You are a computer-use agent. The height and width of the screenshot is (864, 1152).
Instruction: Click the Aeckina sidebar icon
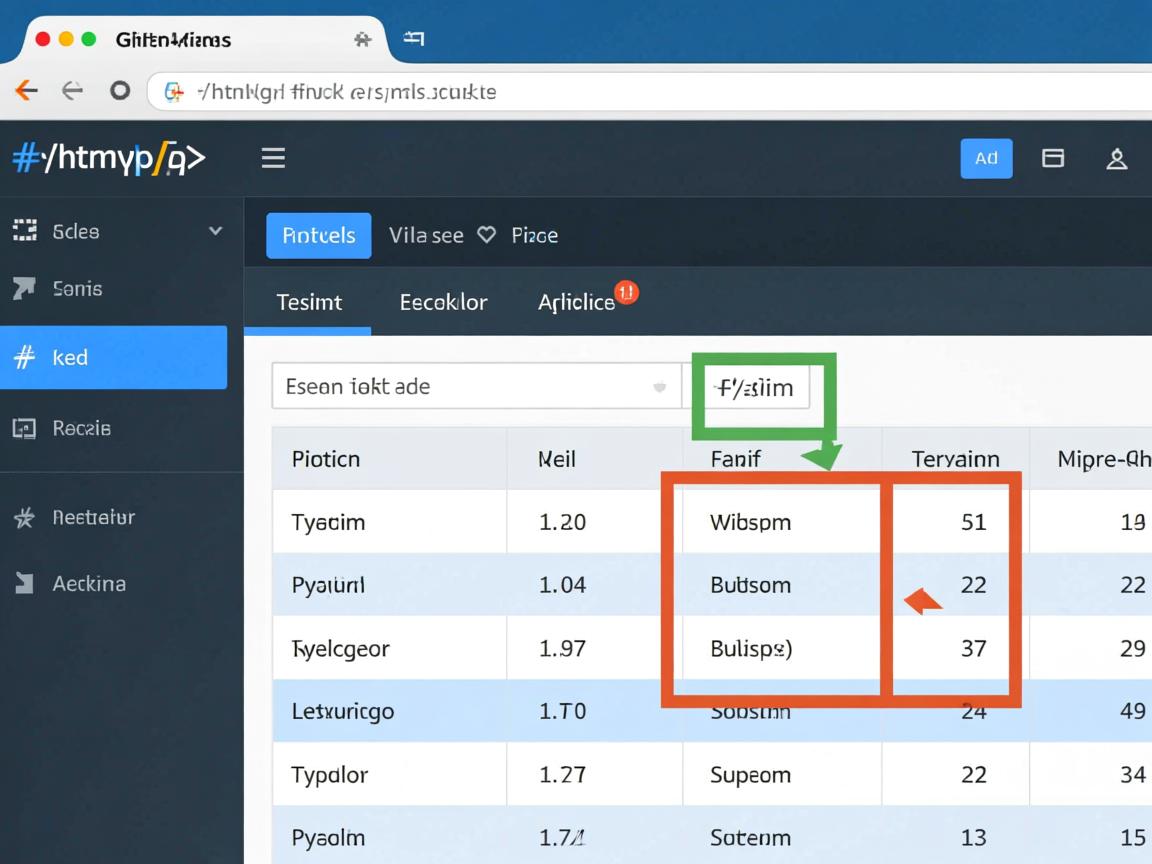click(24, 583)
